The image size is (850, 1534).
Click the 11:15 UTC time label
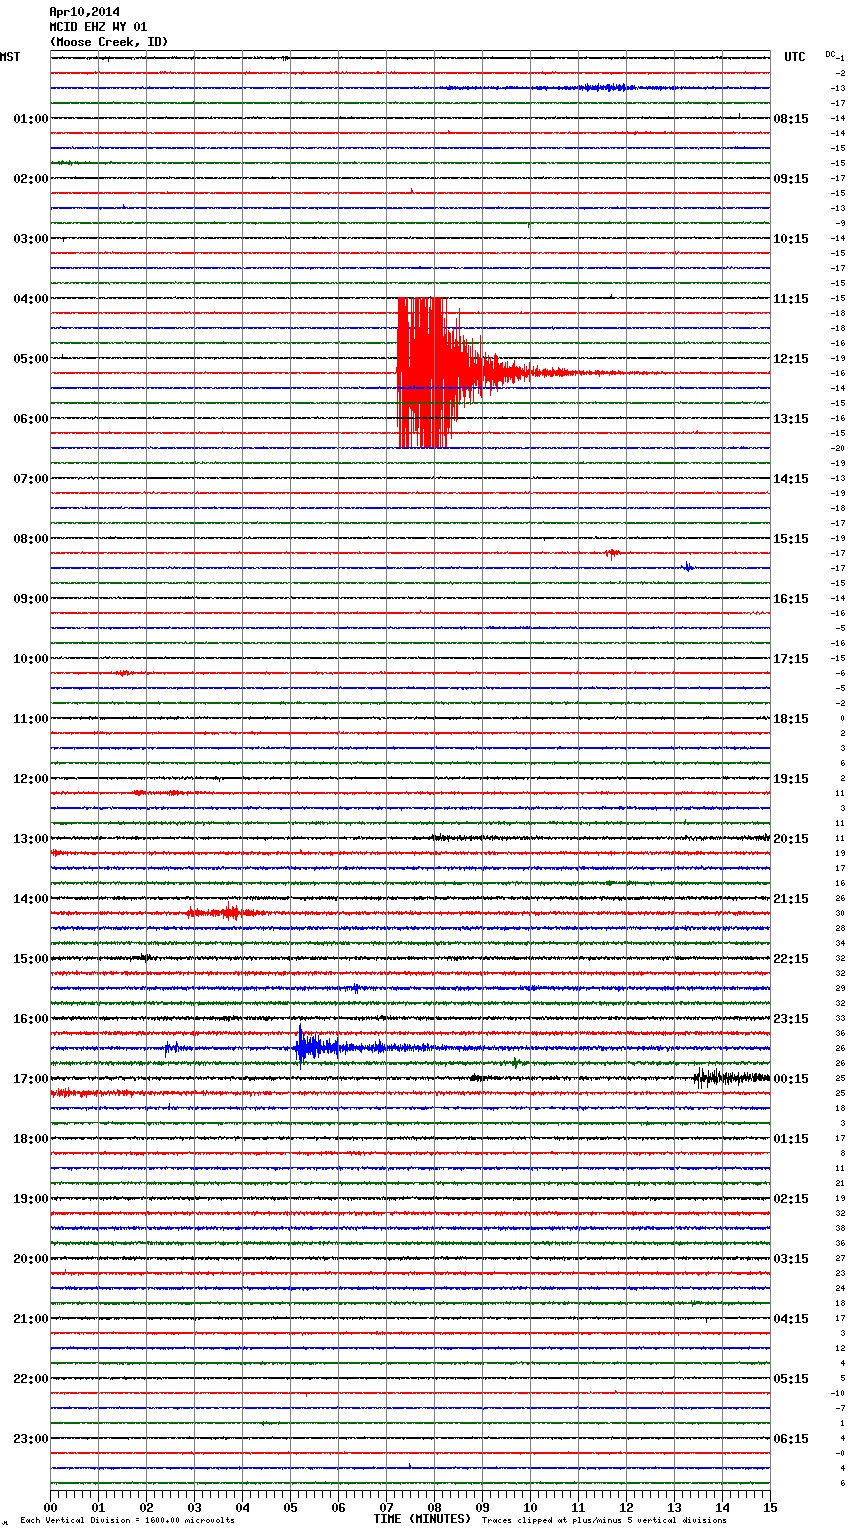pyautogui.click(x=791, y=299)
